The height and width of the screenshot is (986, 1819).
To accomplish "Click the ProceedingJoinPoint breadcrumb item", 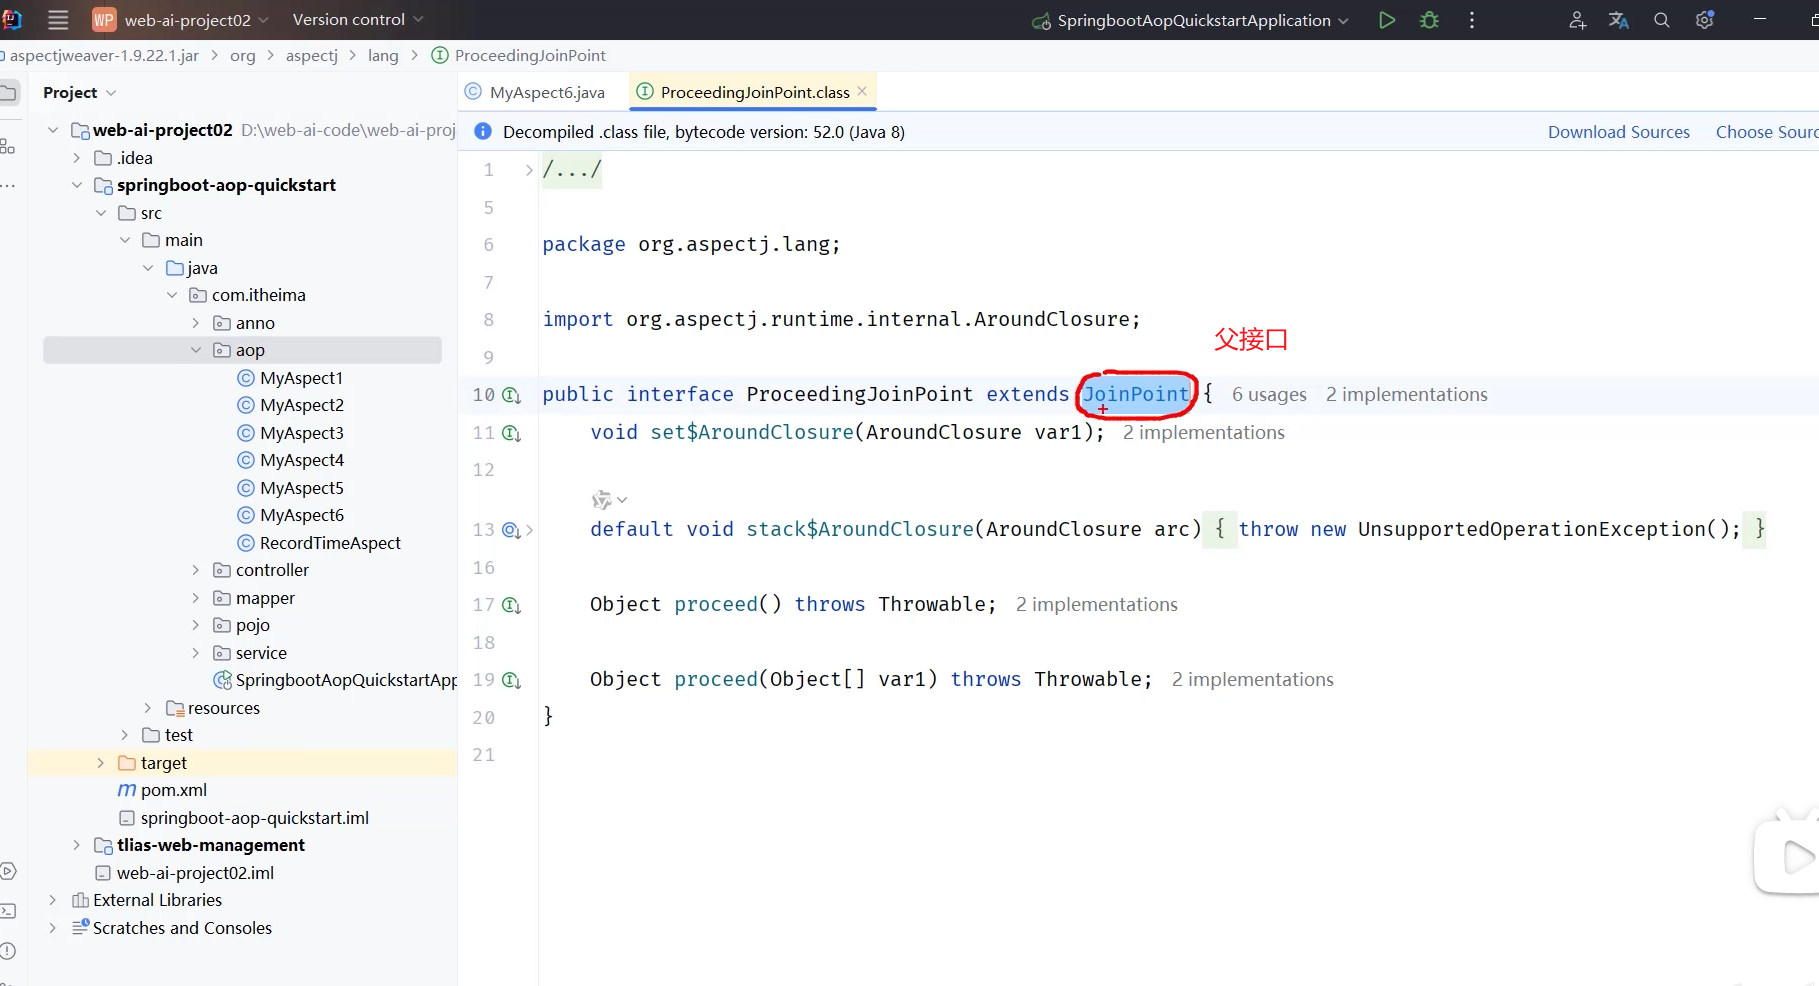I will (x=519, y=55).
